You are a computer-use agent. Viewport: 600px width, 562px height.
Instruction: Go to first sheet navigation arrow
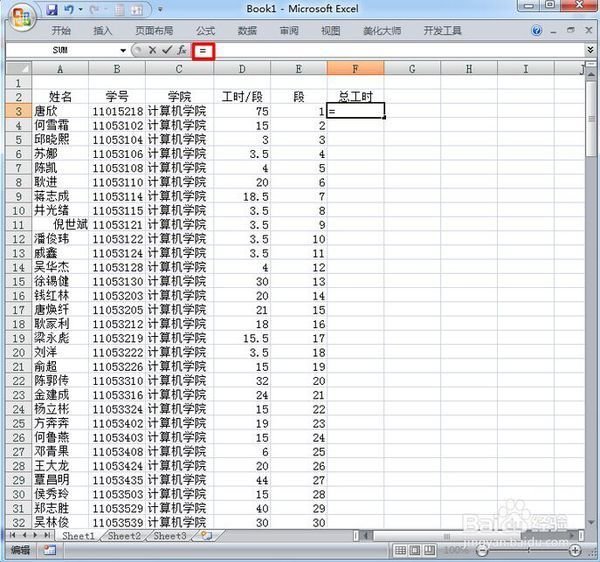[x=13, y=535]
